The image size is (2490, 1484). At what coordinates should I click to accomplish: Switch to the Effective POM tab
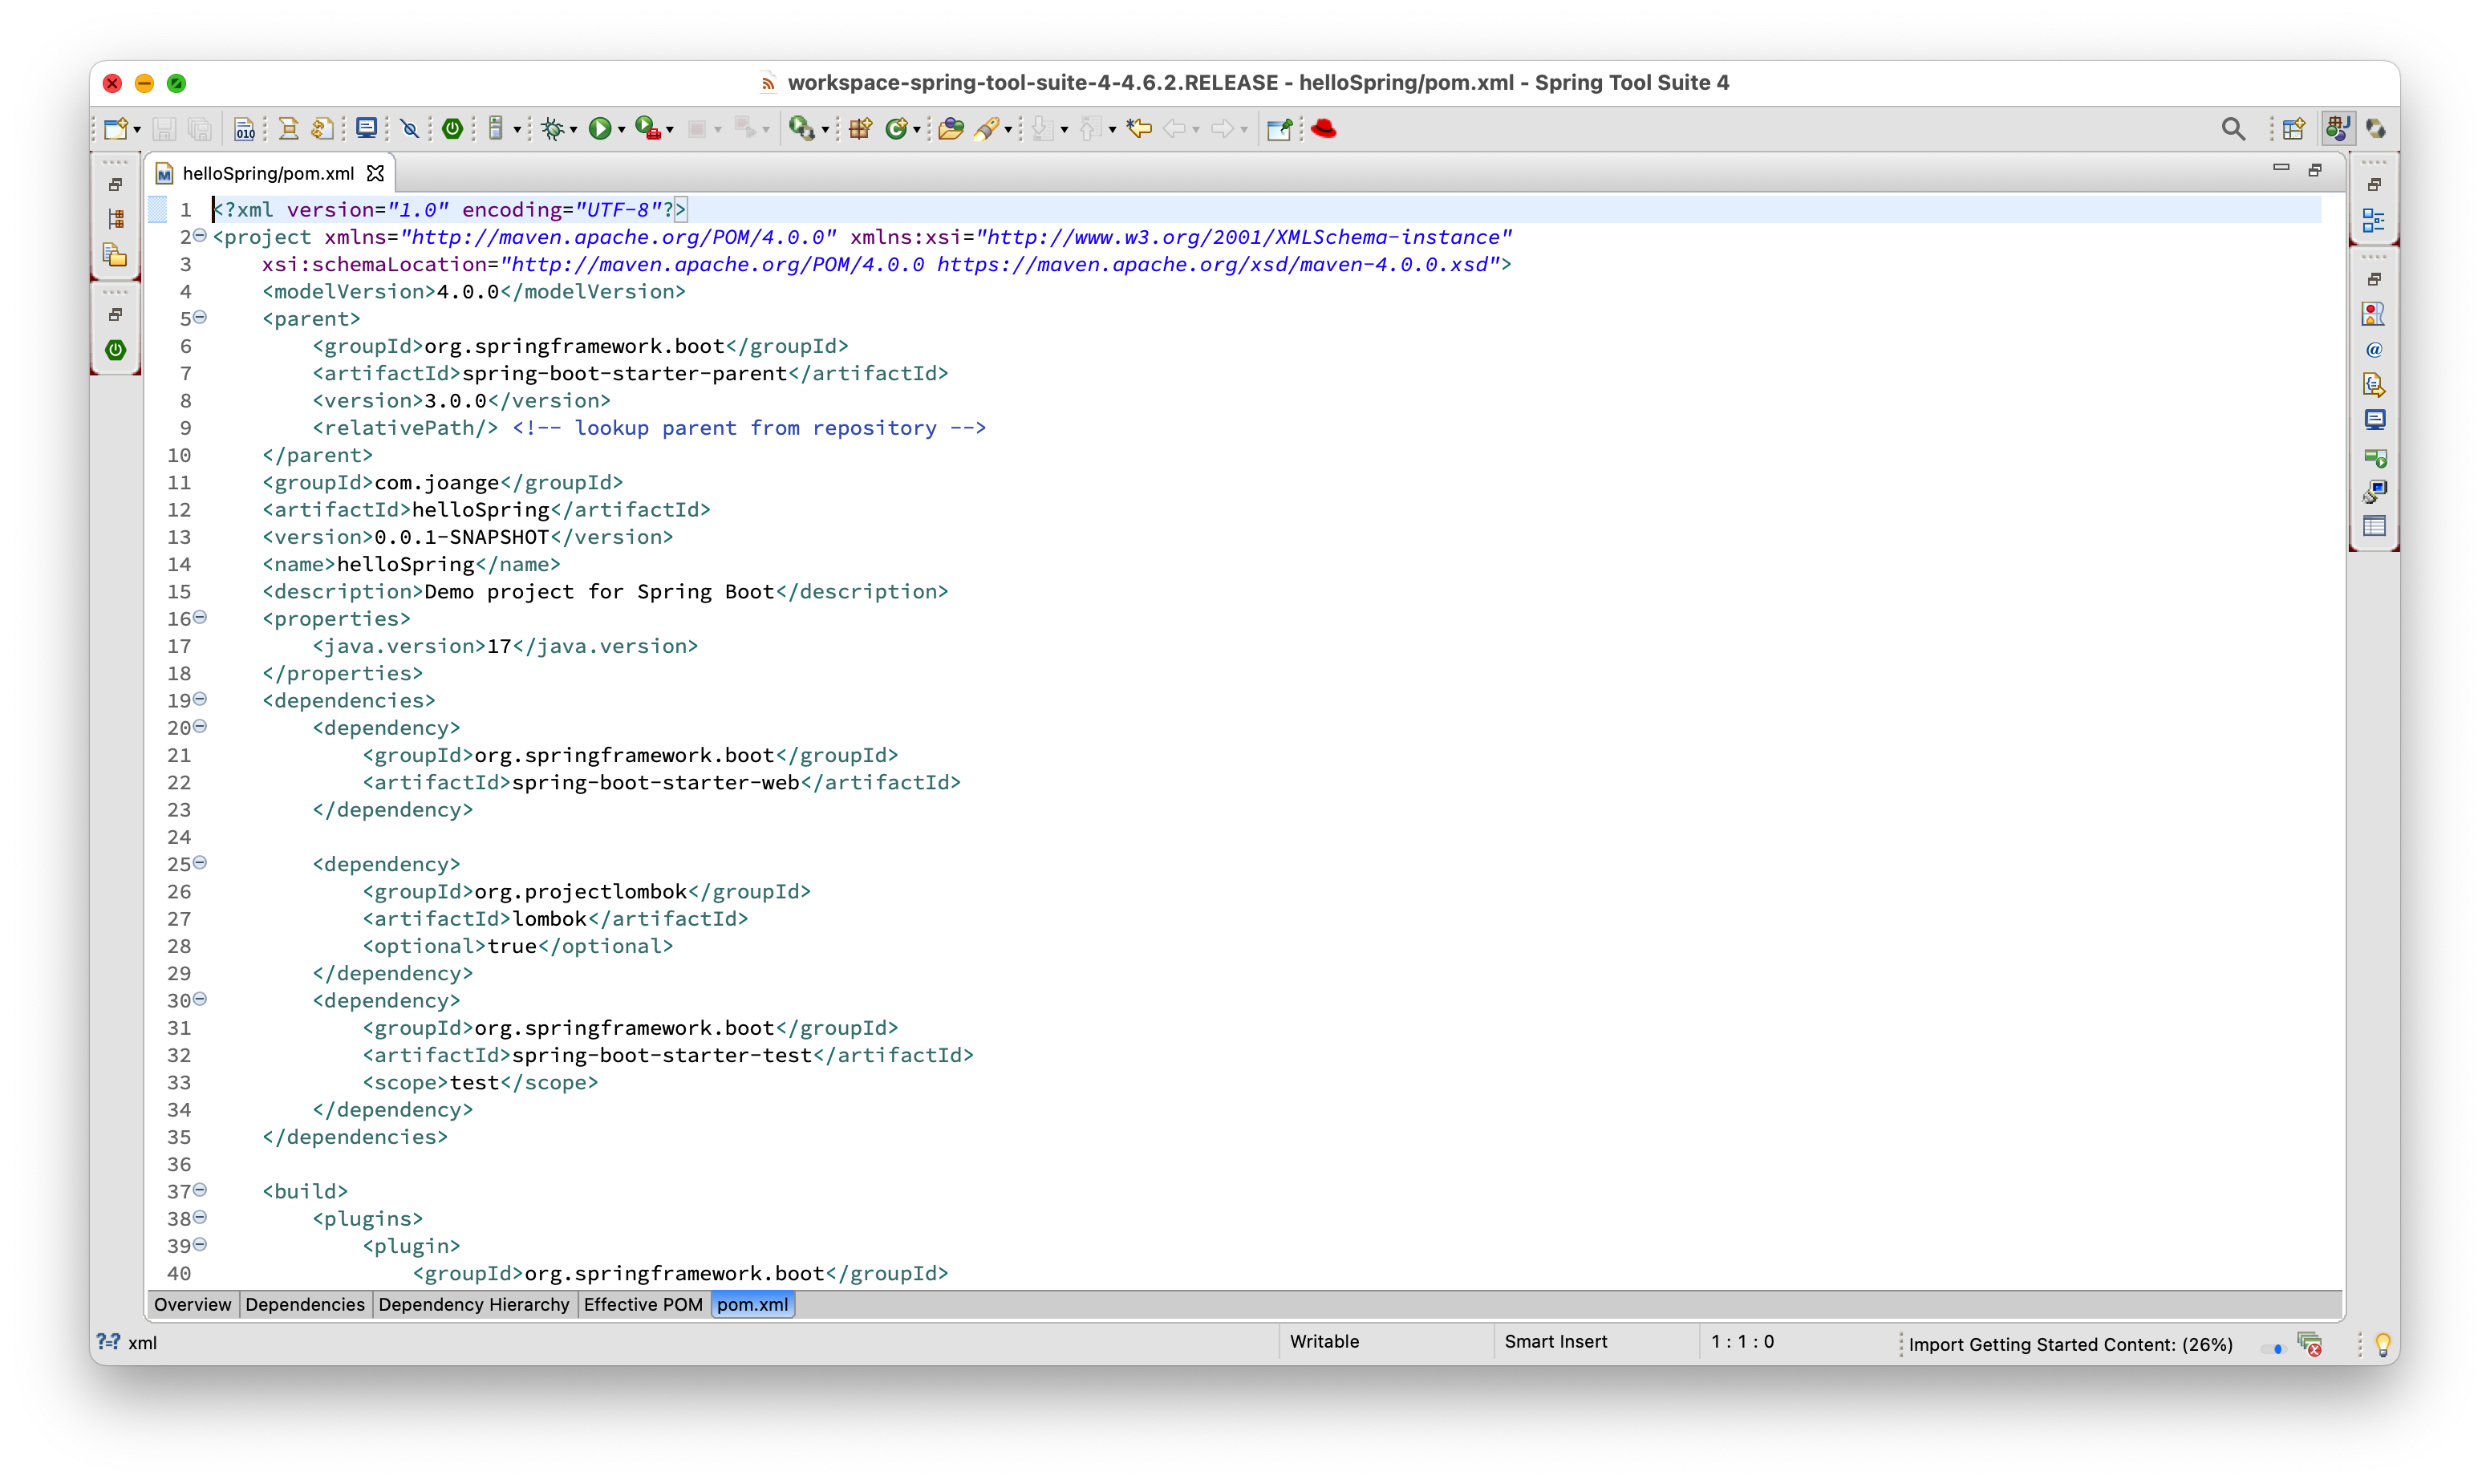coord(643,1304)
